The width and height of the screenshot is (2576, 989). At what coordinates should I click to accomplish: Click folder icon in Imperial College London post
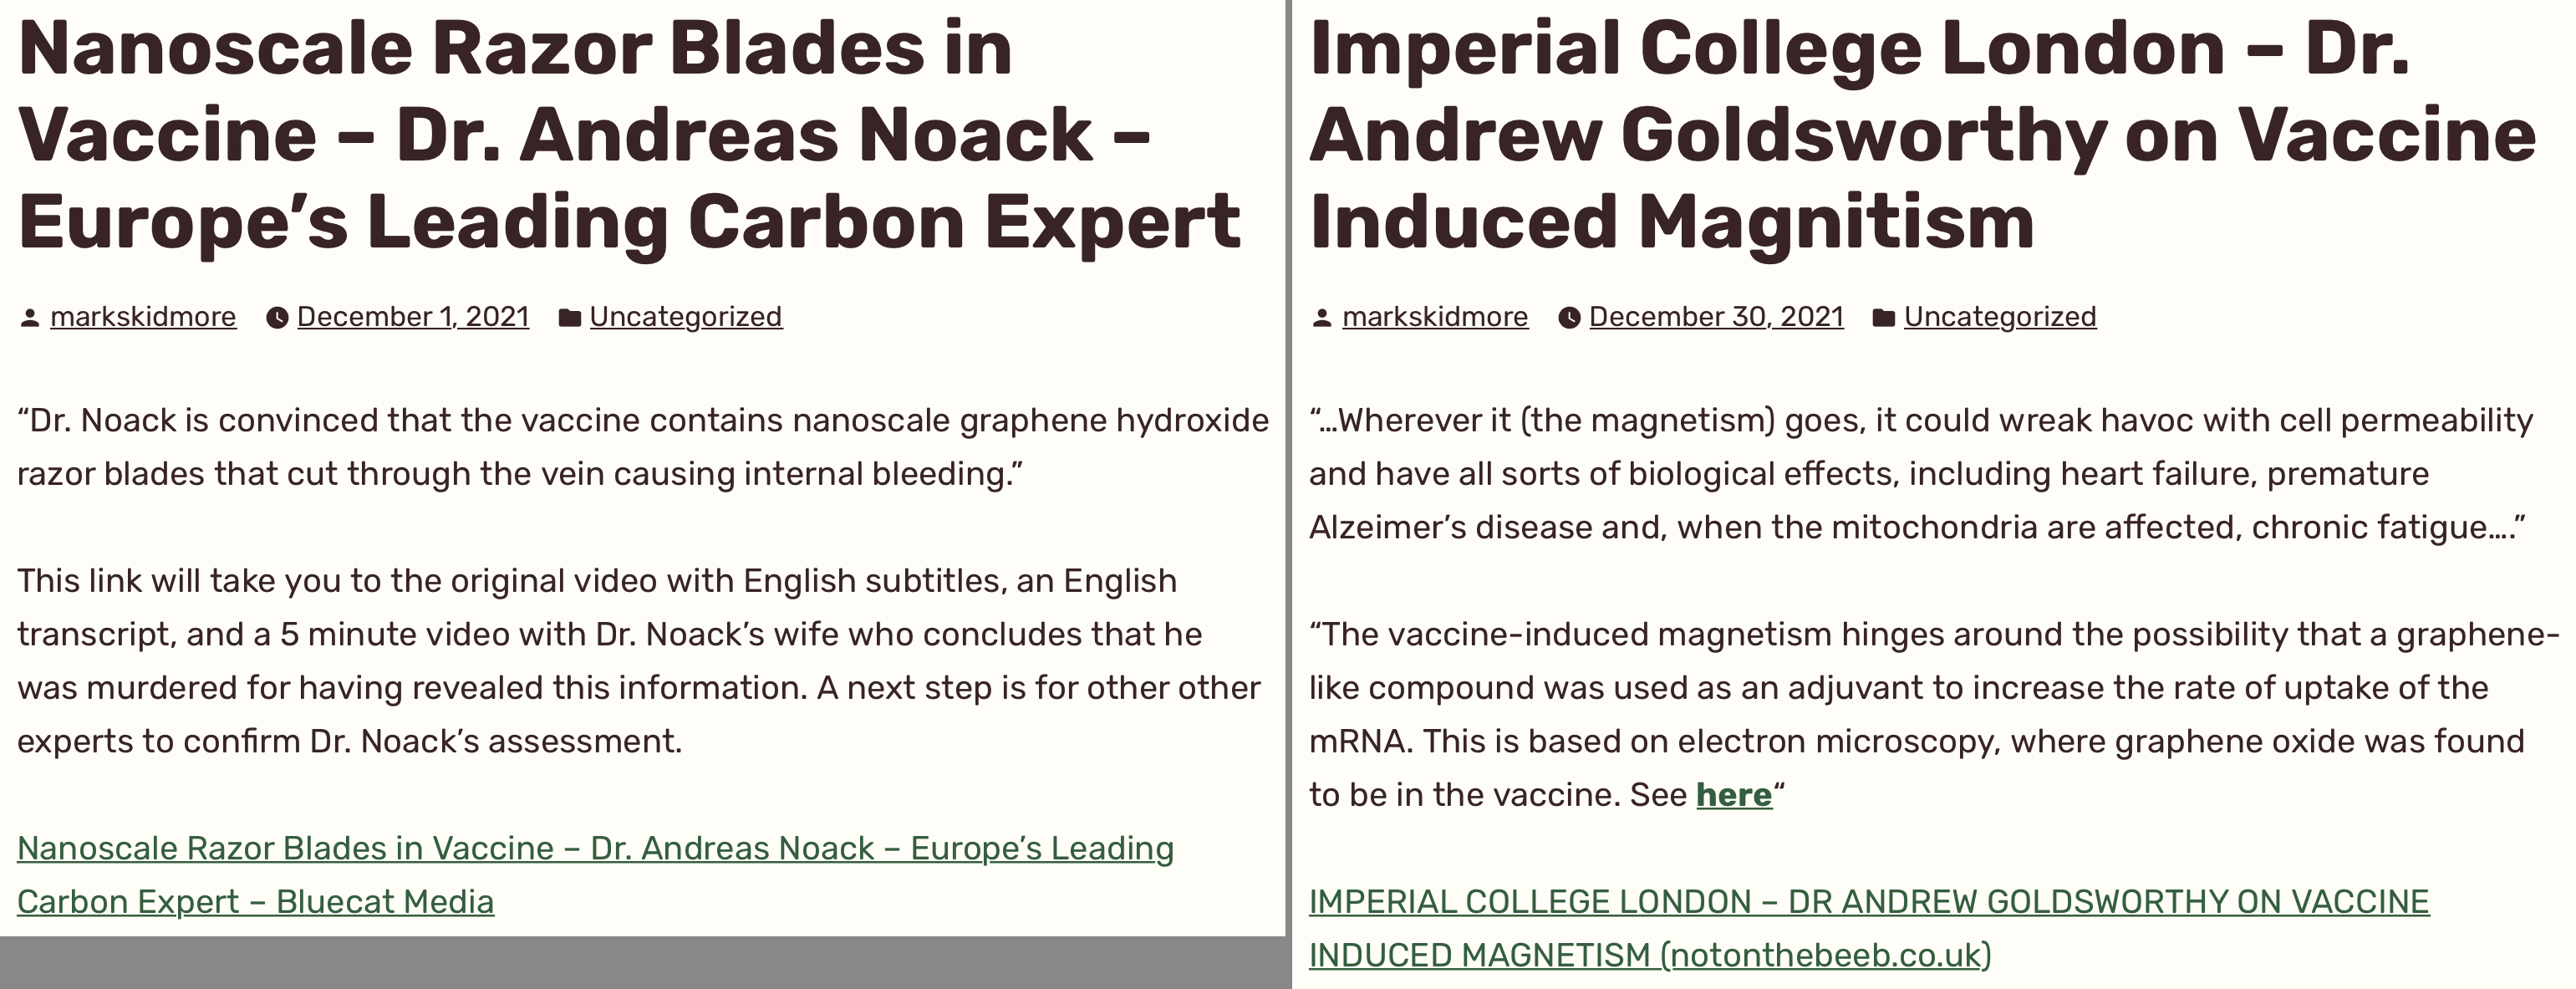(x=1884, y=318)
